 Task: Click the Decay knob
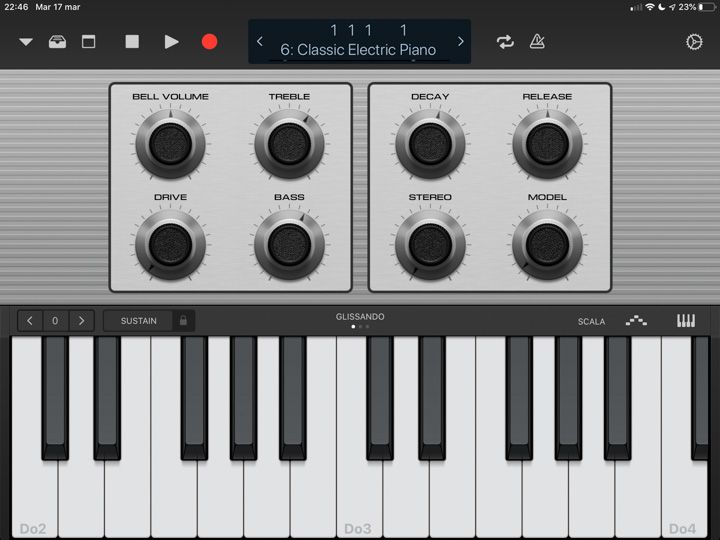click(x=430, y=144)
